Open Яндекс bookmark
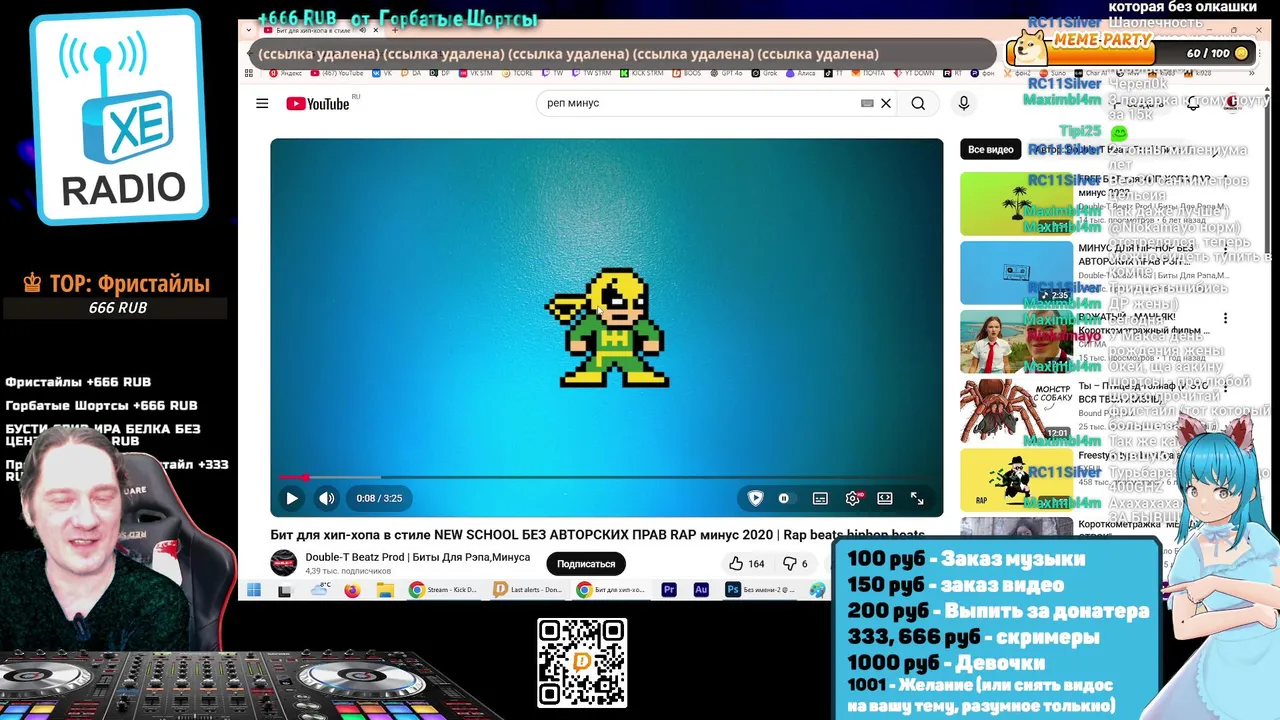Image resolution: width=1280 pixels, height=720 pixels. (284, 73)
